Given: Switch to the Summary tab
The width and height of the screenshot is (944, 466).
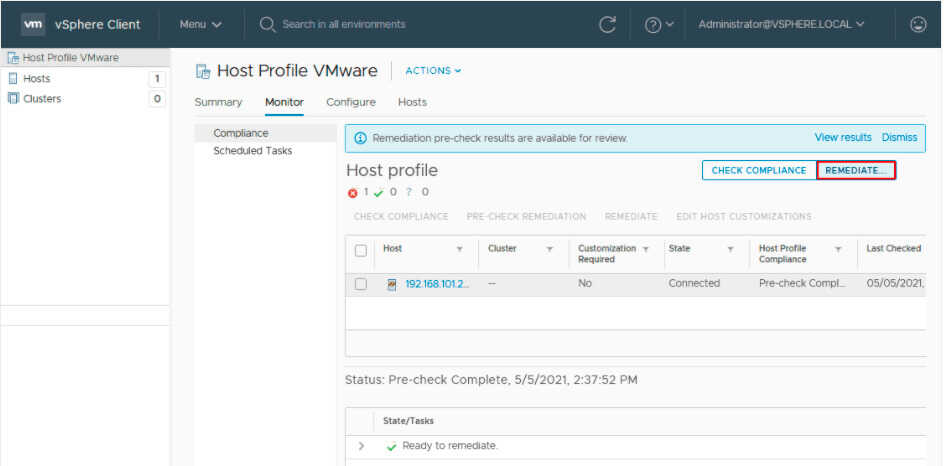Looking at the screenshot, I should [218, 102].
